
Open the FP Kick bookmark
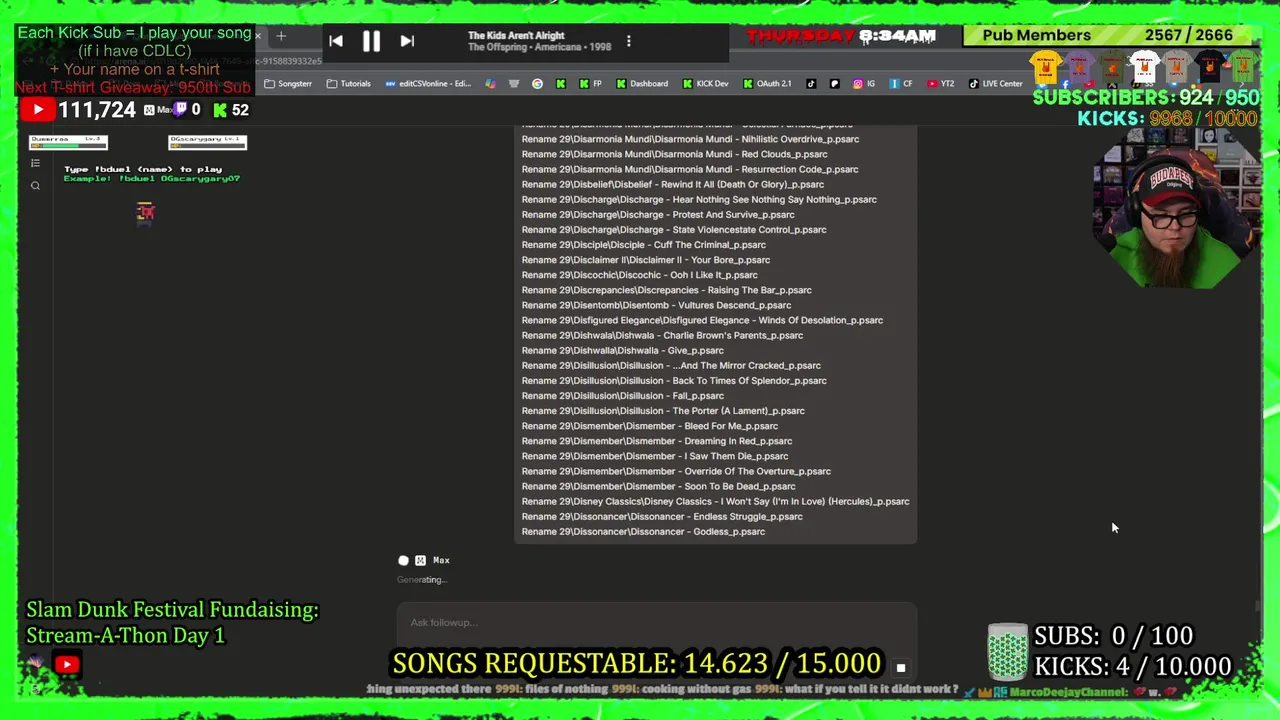pyautogui.click(x=590, y=84)
